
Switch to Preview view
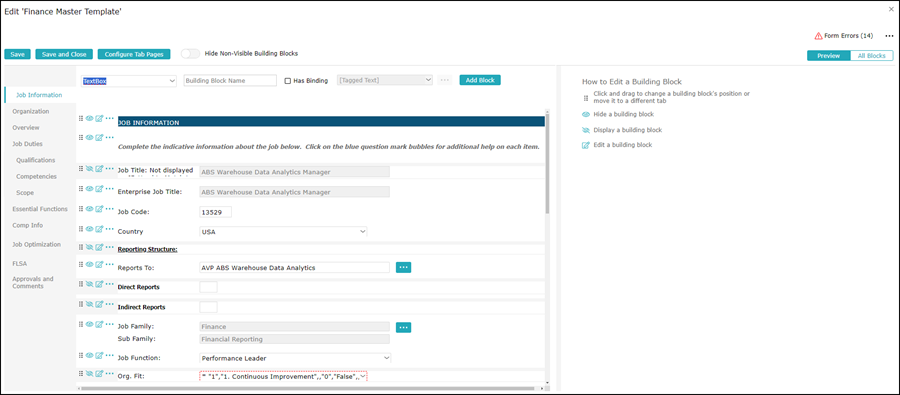(828, 56)
